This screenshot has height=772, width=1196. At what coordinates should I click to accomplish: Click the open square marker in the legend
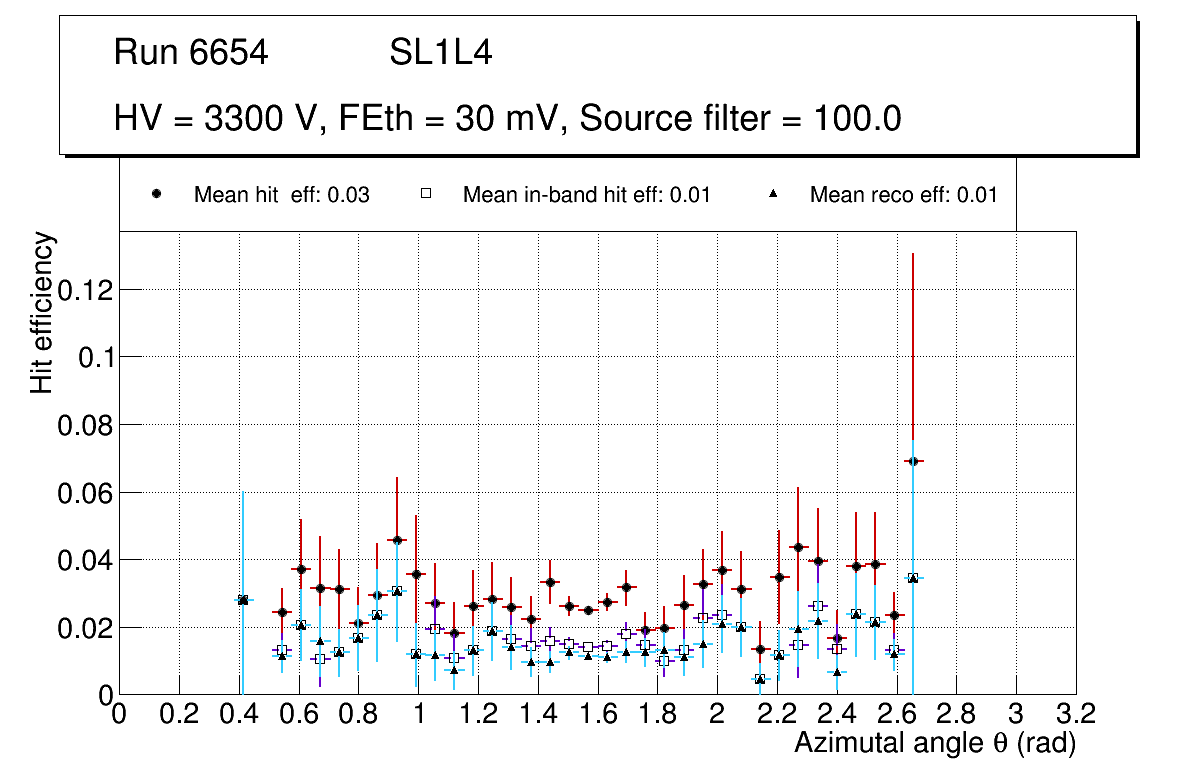pyautogui.click(x=426, y=195)
